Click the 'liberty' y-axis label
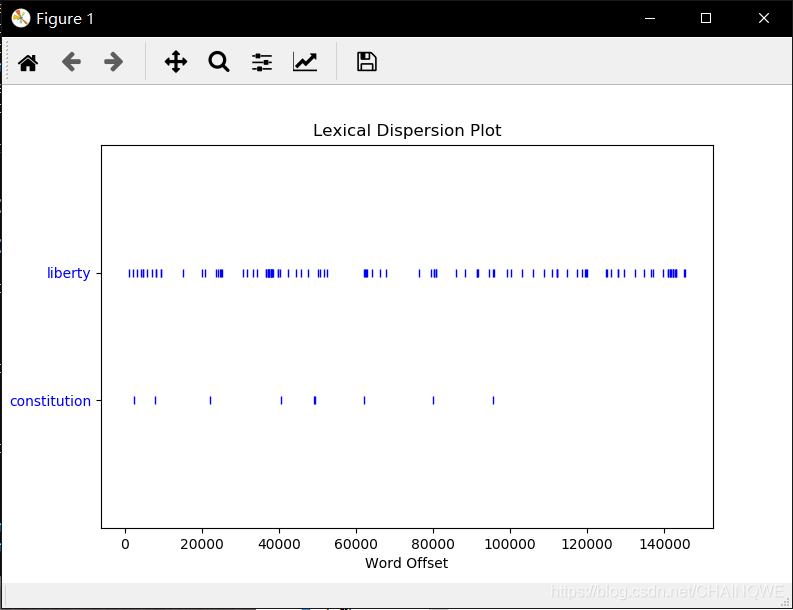Screen dimensions: 793x610 (x=68, y=273)
